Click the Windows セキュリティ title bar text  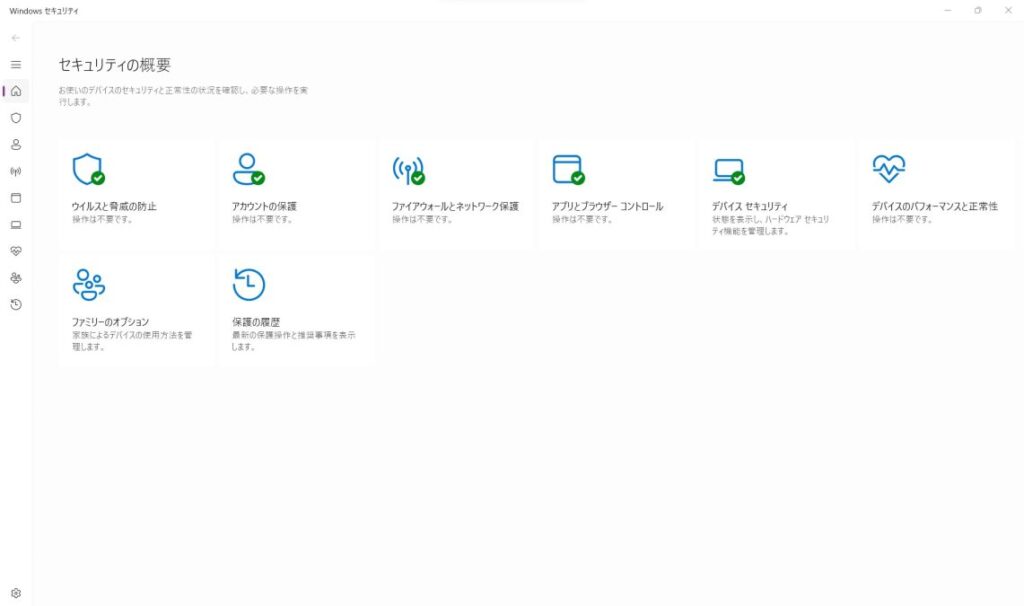(x=44, y=11)
